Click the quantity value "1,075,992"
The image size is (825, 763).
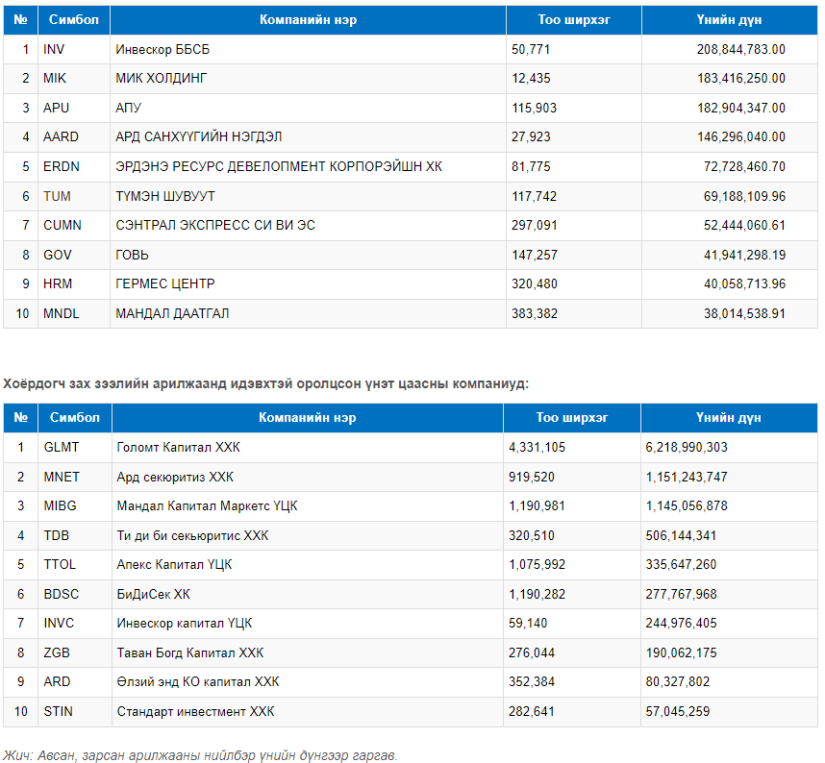click(x=537, y=565)
